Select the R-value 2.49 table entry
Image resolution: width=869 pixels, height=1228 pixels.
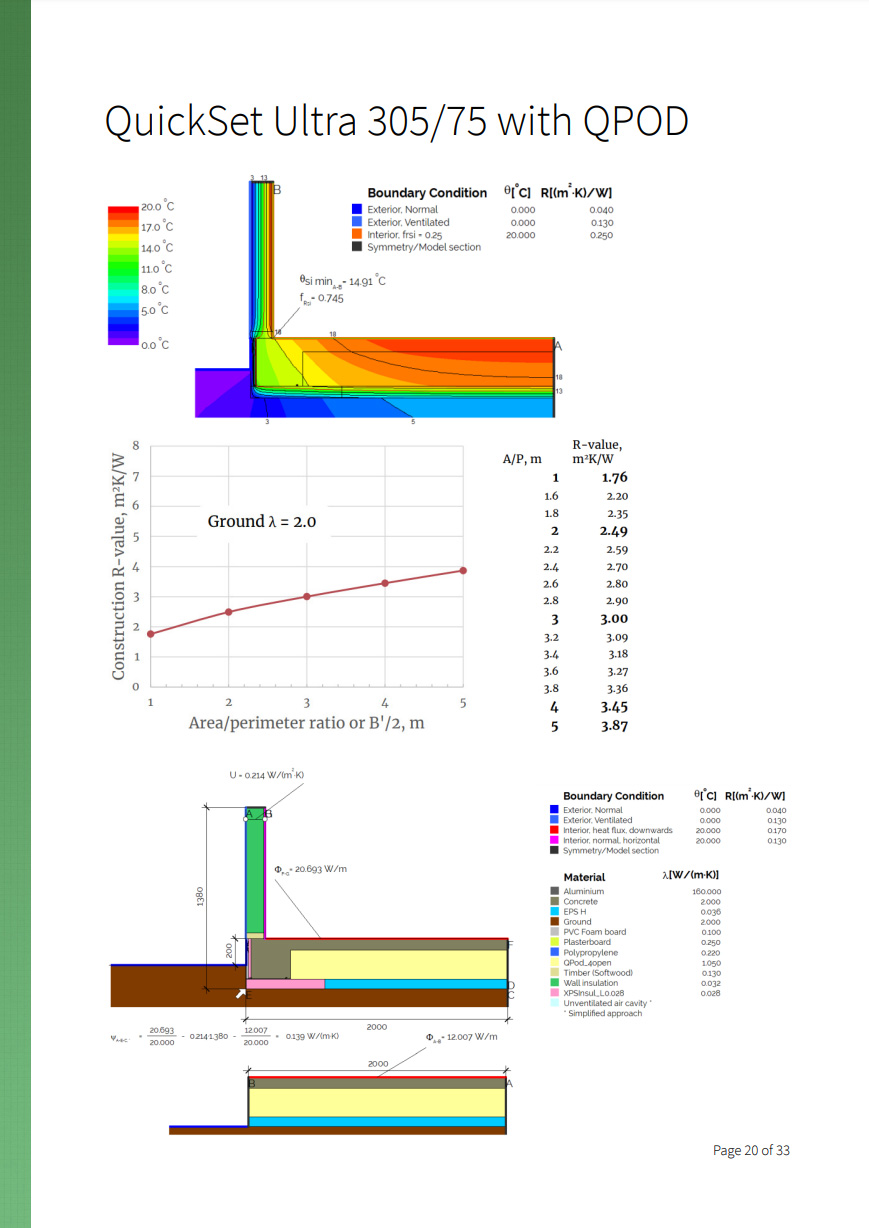coord(614,531)
